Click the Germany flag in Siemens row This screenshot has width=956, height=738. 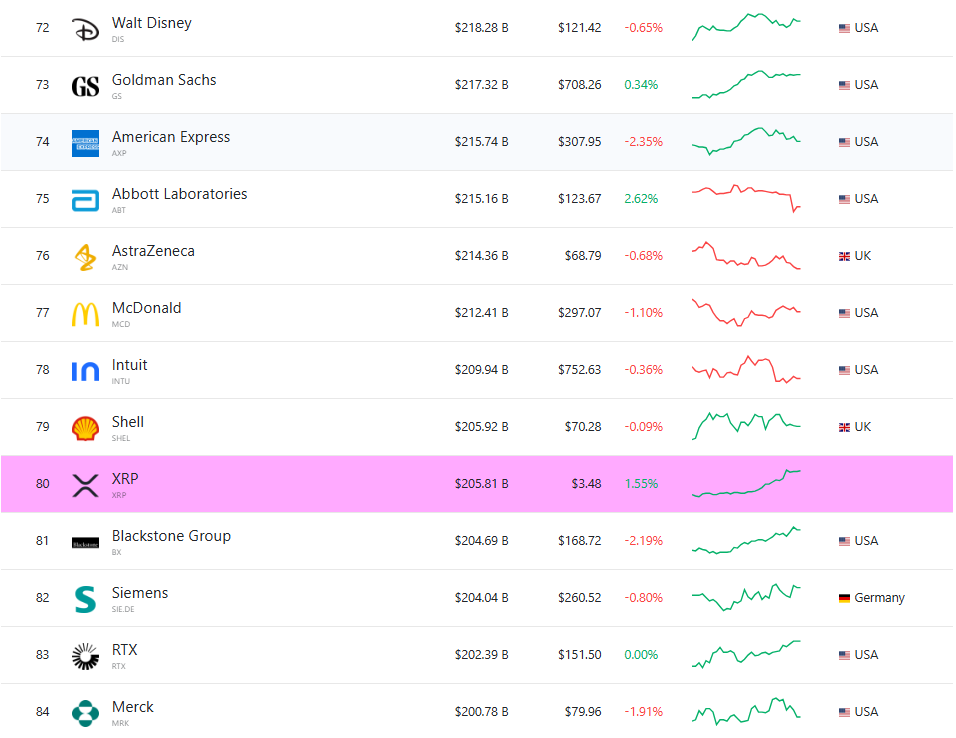[844, 598]
